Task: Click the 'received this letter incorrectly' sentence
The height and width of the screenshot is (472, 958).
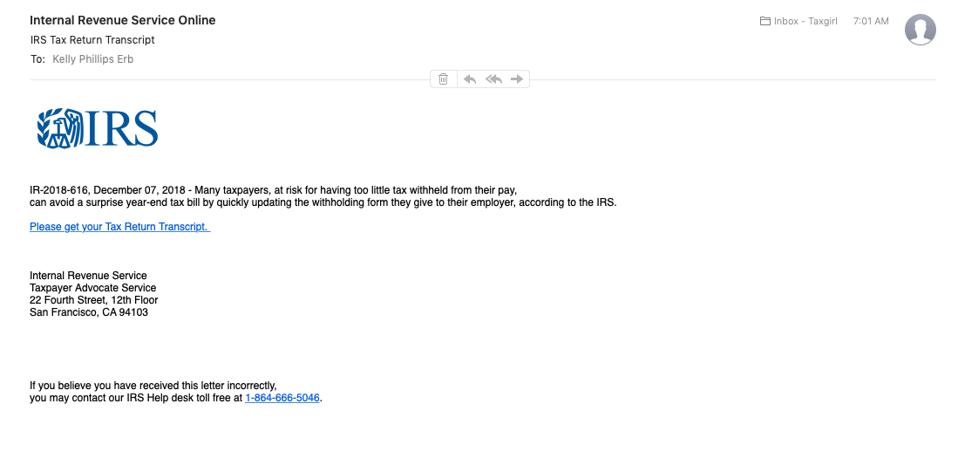Action: 153,385
